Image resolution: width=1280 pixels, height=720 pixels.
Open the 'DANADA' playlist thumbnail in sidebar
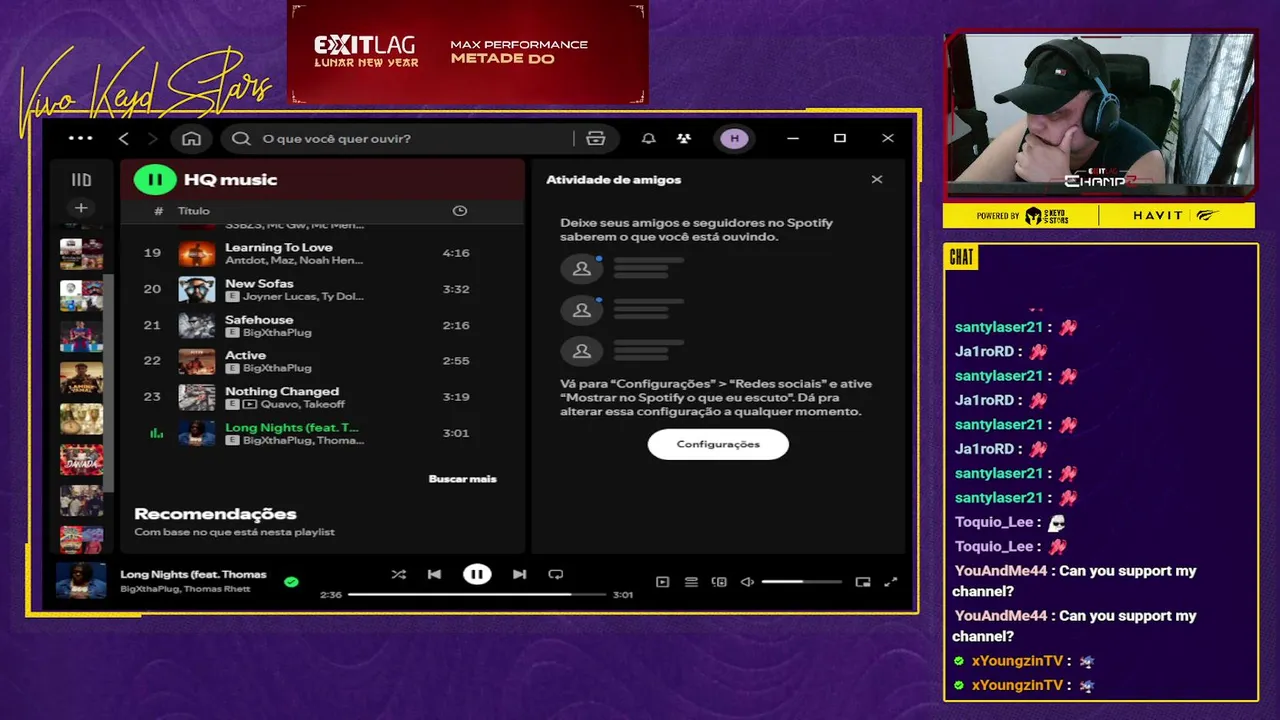tap(81, 460)
